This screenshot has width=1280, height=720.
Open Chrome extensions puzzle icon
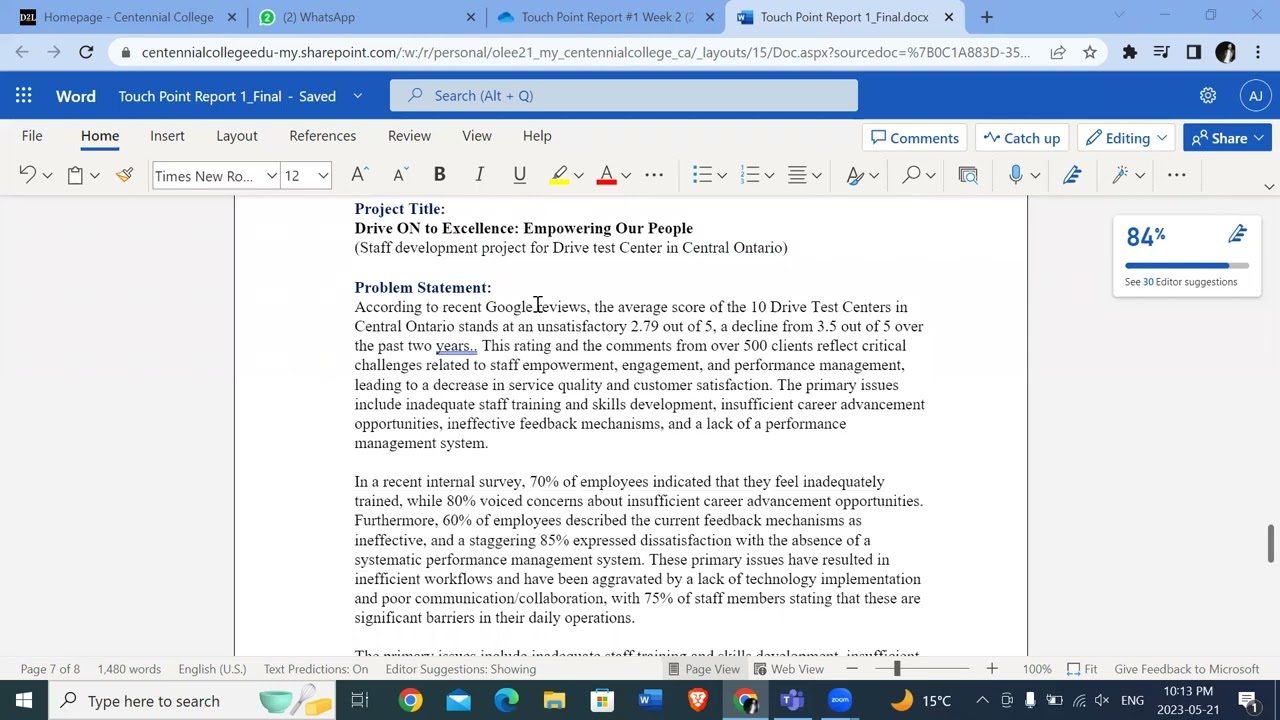click(x=1130, y=52)
